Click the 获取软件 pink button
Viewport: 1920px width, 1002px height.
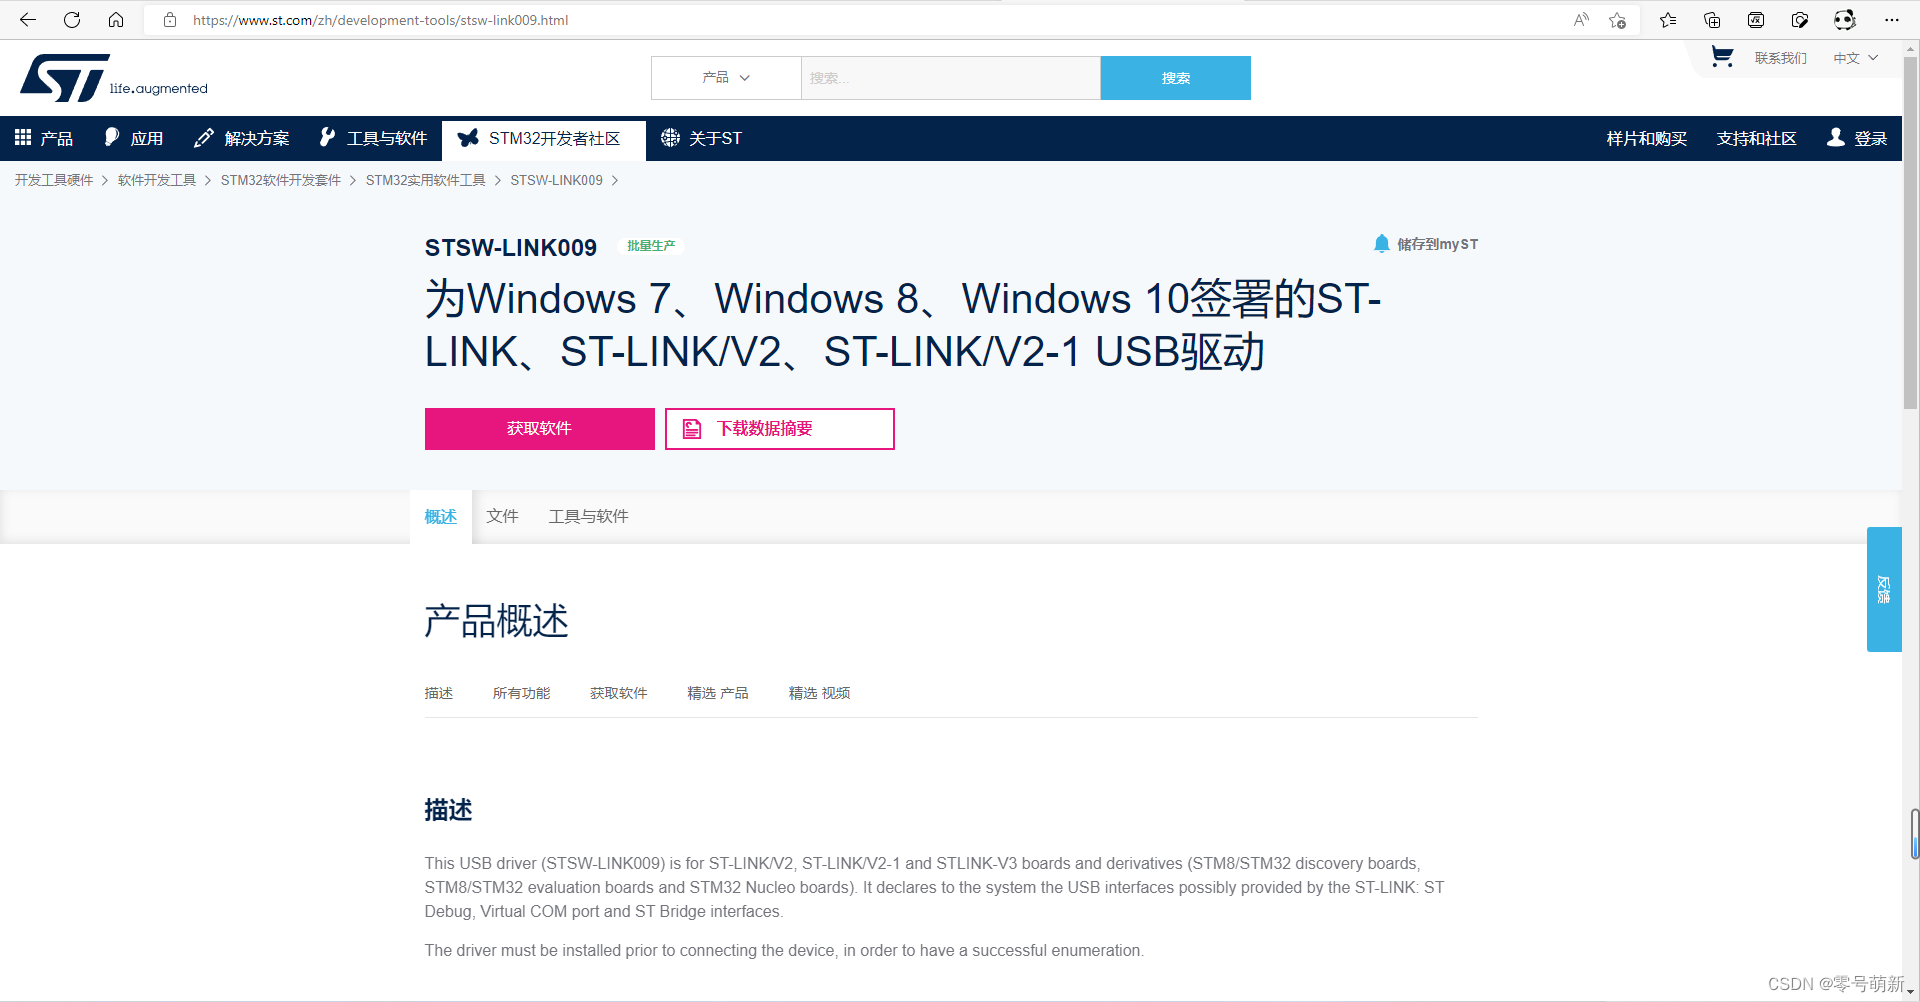[540, 429]
